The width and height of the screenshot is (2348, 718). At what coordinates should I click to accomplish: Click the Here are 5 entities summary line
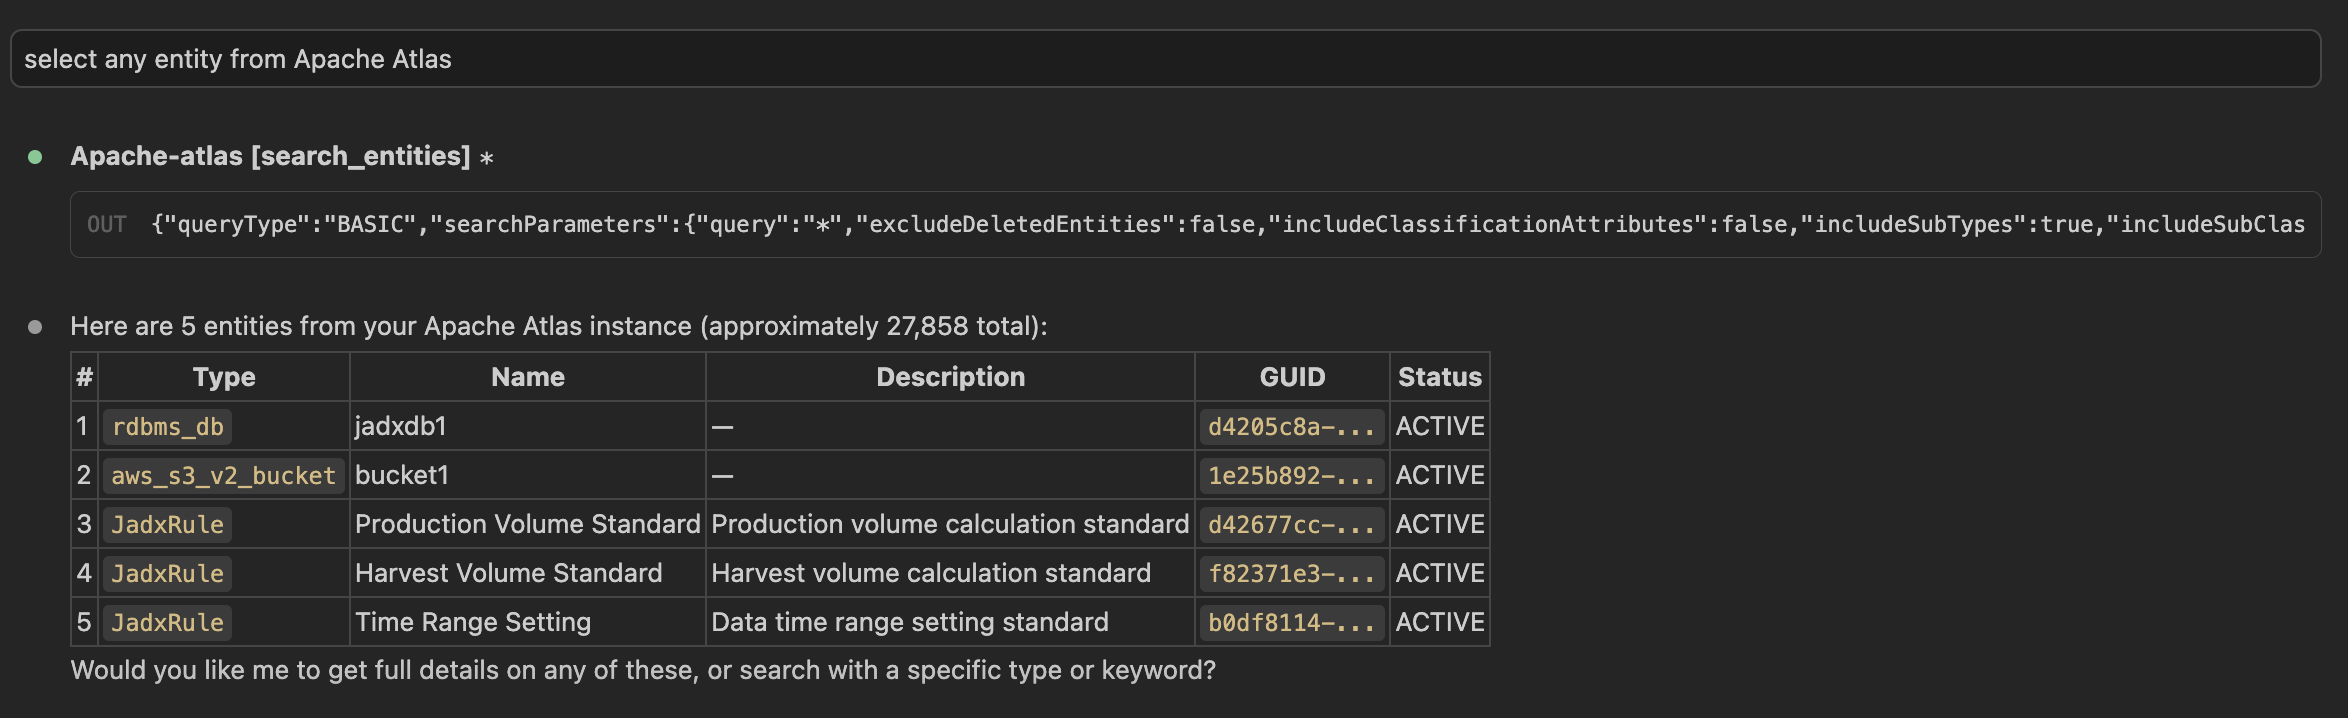pyautogui.click(x=559, y=326)
